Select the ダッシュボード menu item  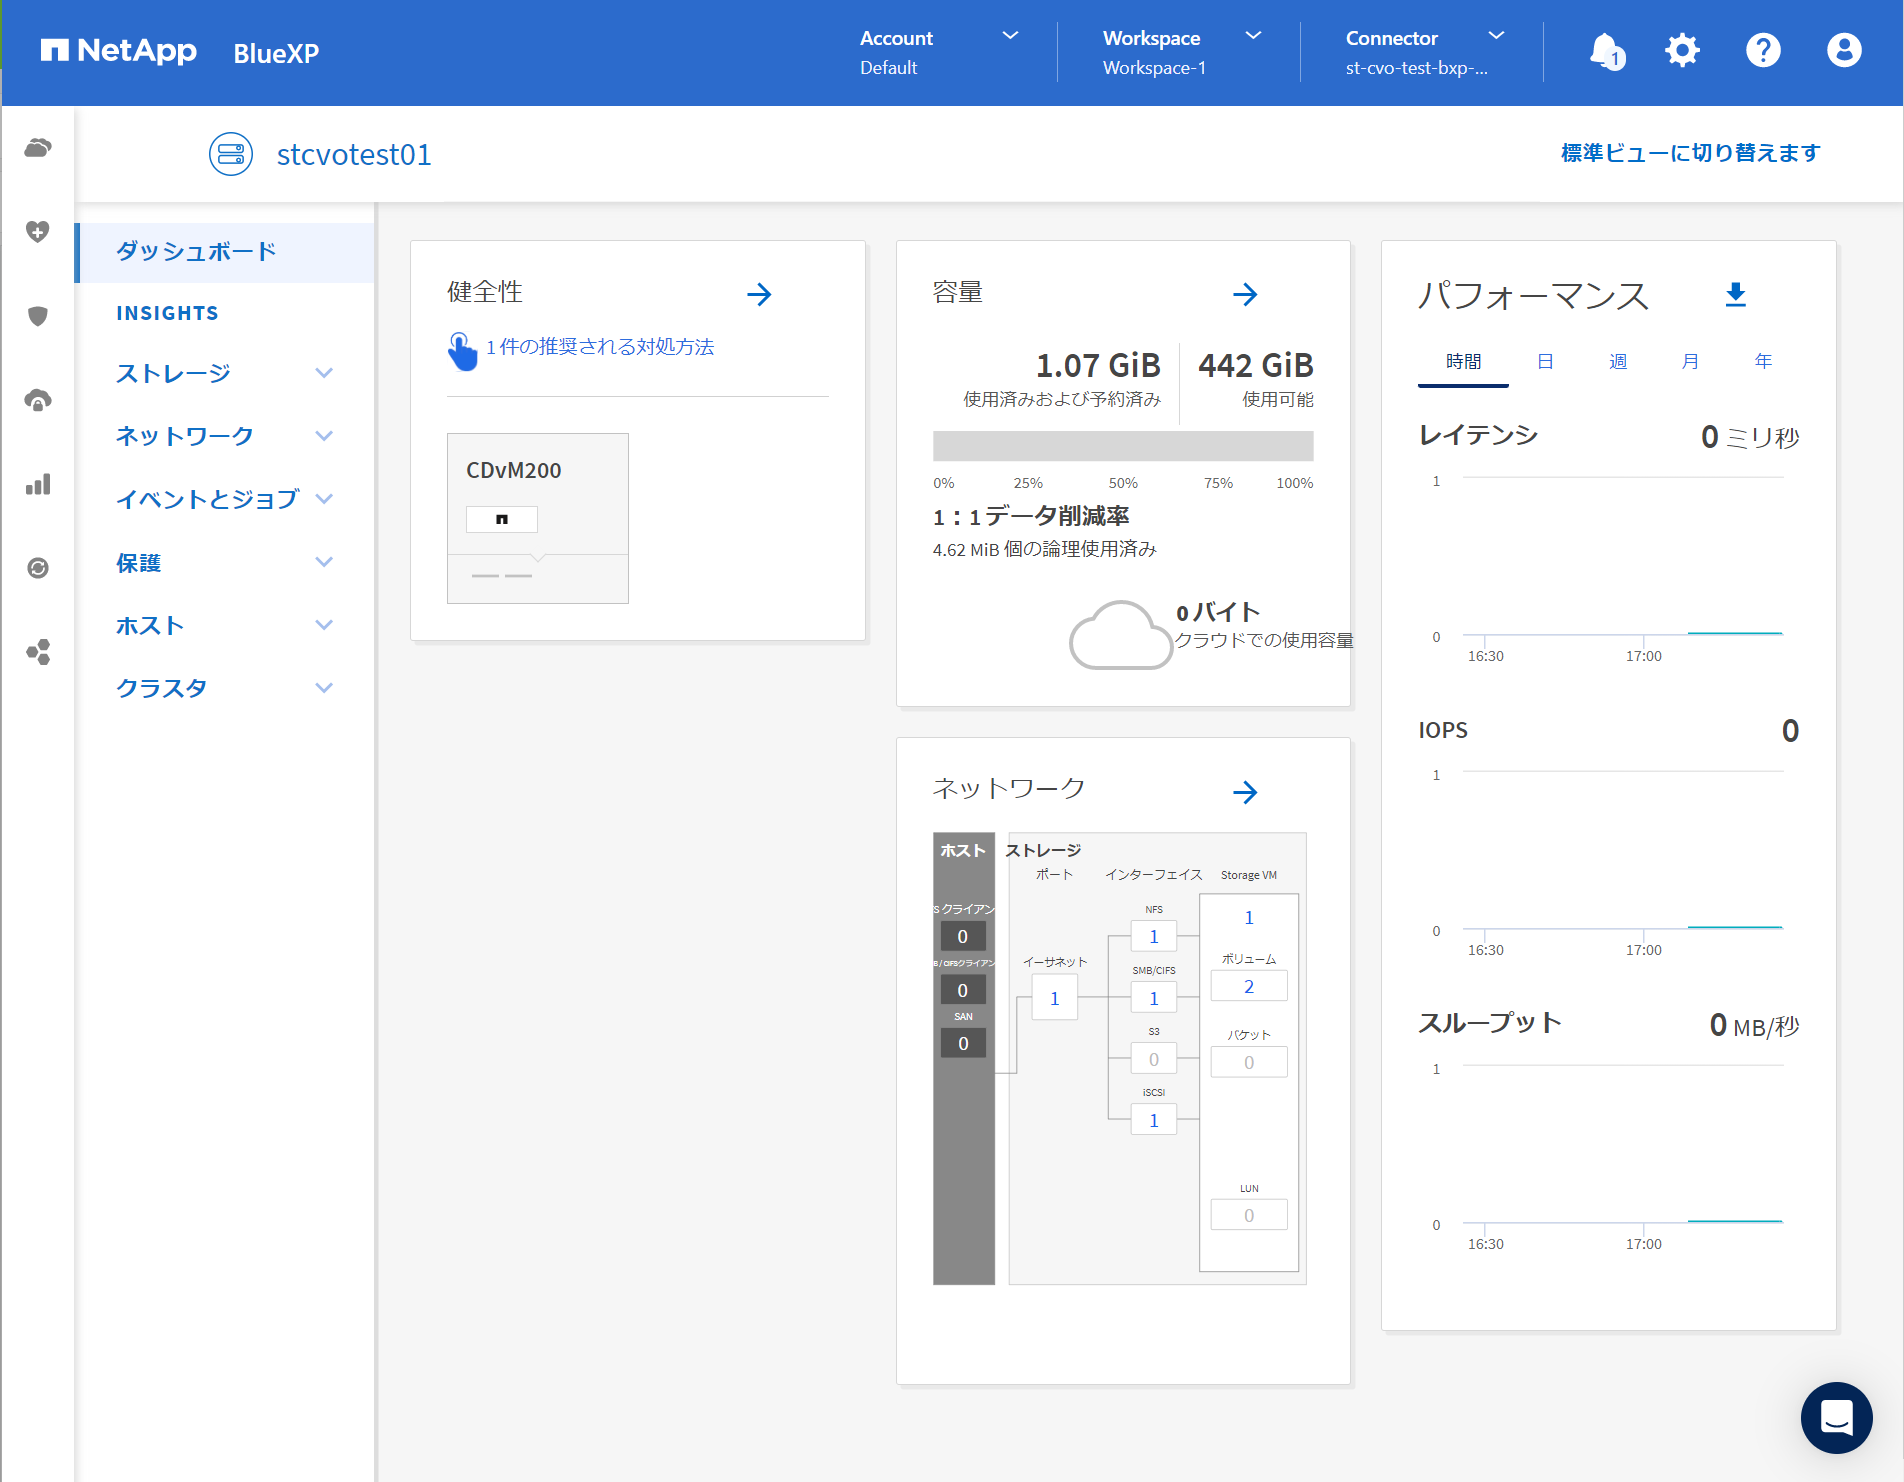[x=196, y=252]
